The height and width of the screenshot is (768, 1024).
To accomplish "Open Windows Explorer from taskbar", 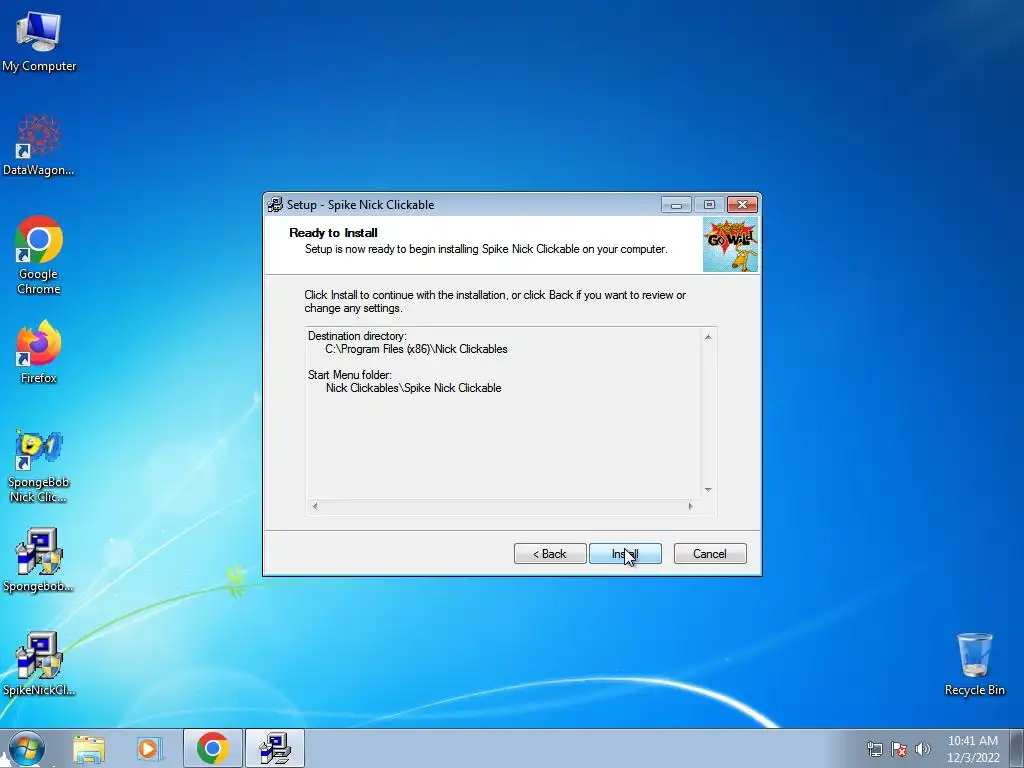I will (89, 749).
